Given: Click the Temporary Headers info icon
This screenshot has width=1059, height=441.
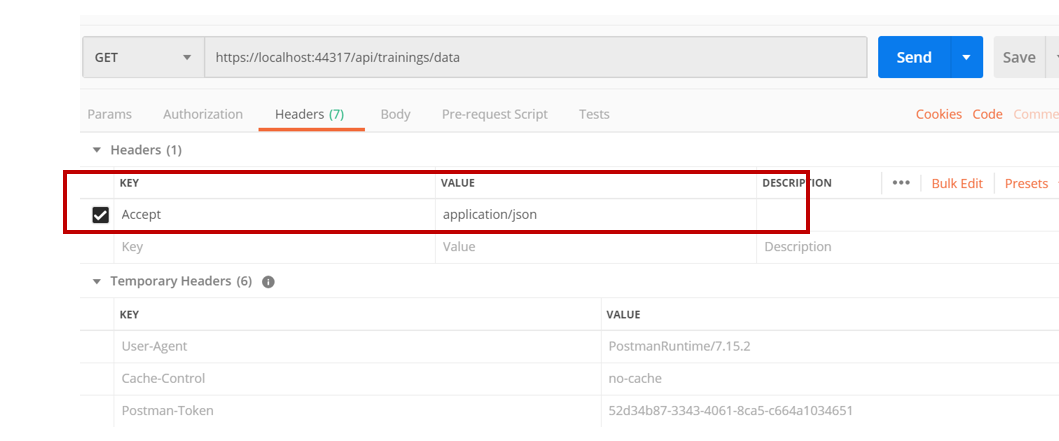Looking at the screenshot, I should click(x=268, y=282).
